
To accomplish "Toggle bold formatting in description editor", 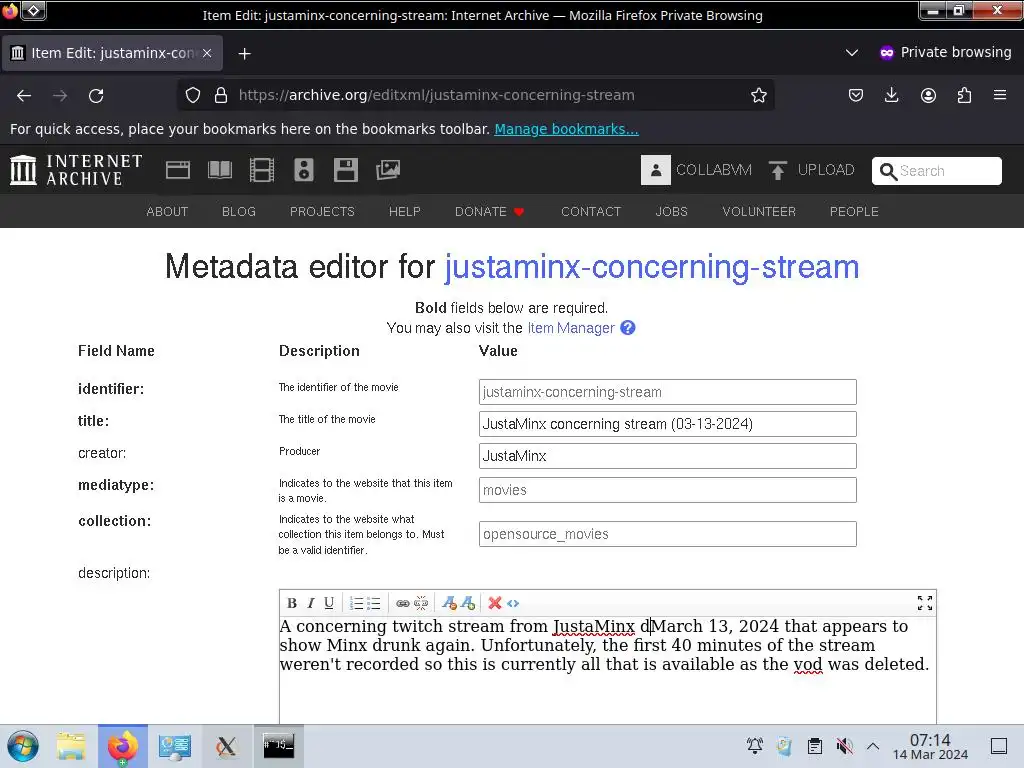I will click(292, 603).
